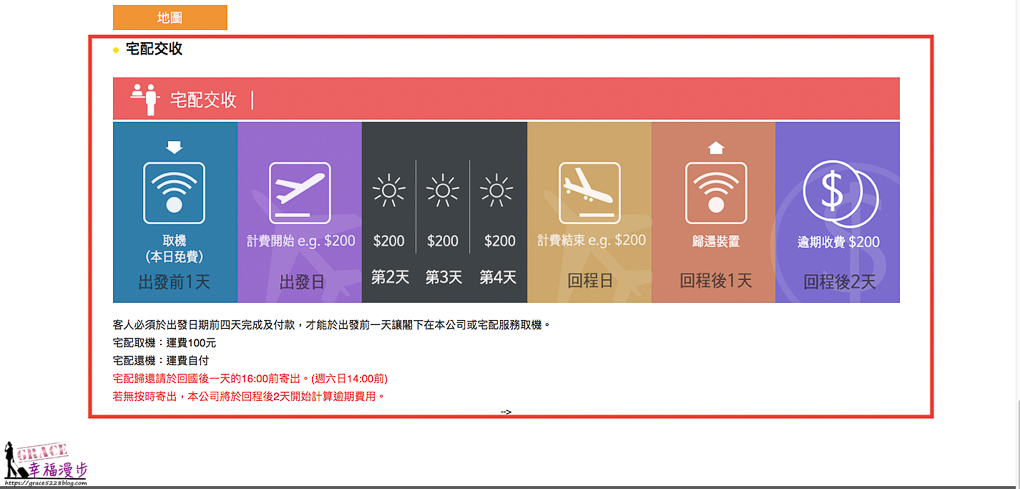
Task: Click the 逾期收費 $200 text
Action: [839, 243]
